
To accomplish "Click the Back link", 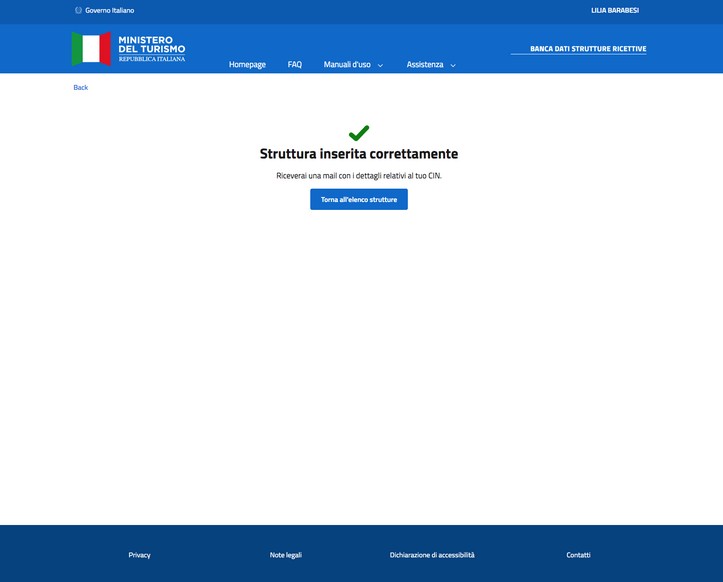I will click(80, 88).
